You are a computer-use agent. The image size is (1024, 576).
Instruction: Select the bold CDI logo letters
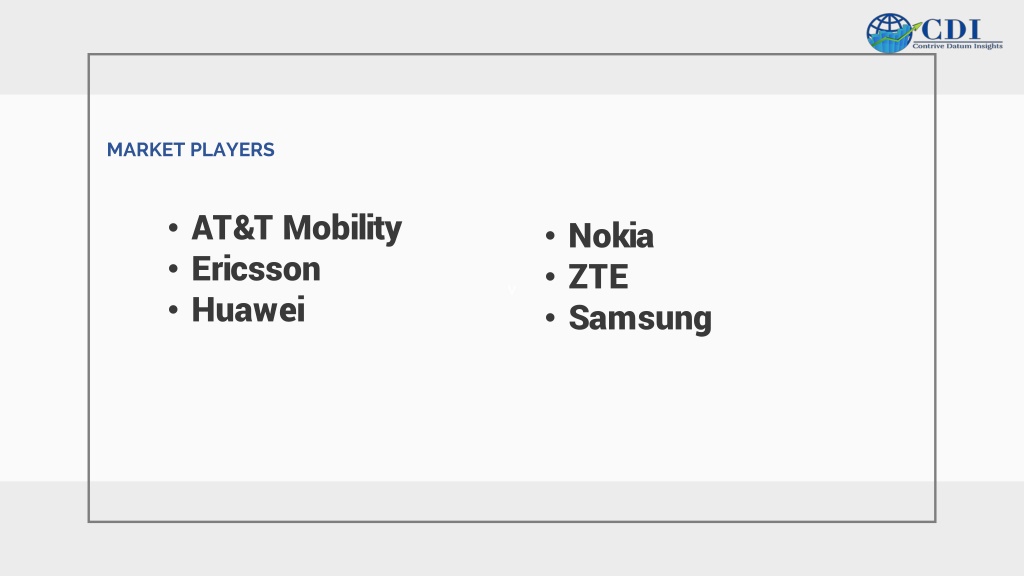951,29
